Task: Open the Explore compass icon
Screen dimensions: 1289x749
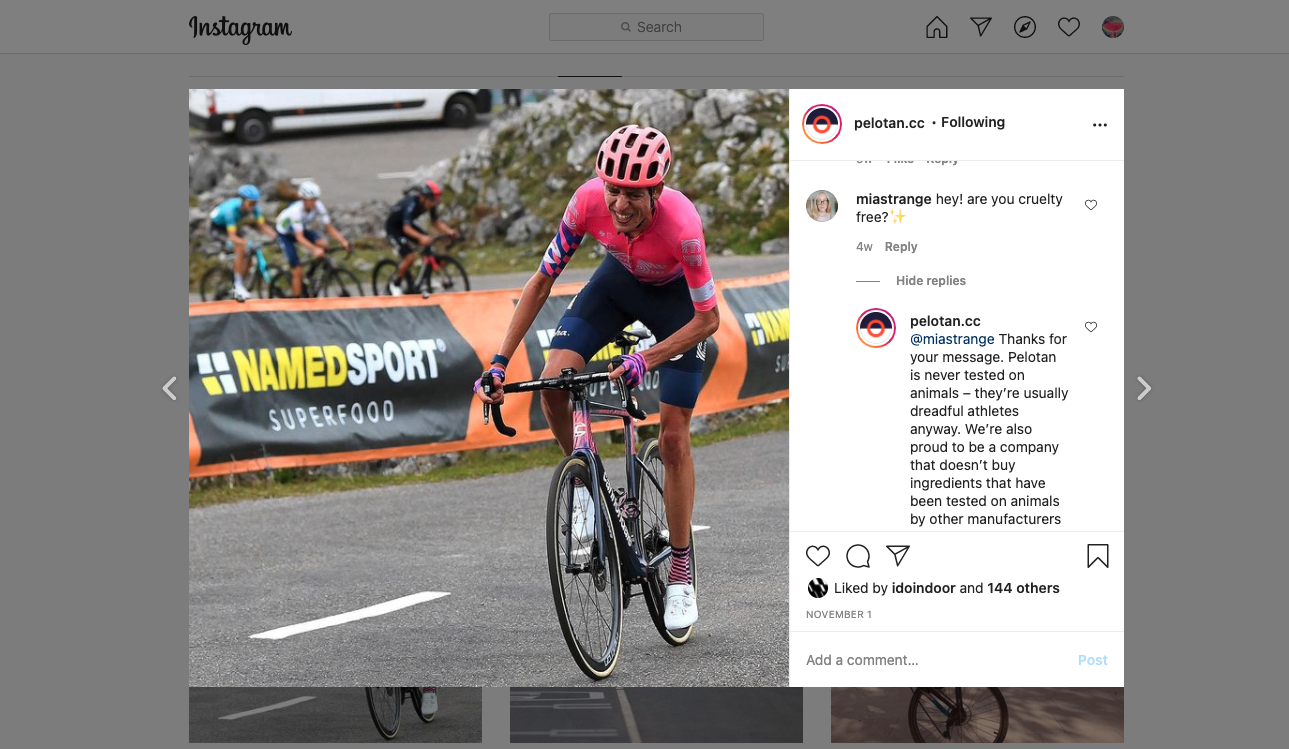Action: 1025,27
